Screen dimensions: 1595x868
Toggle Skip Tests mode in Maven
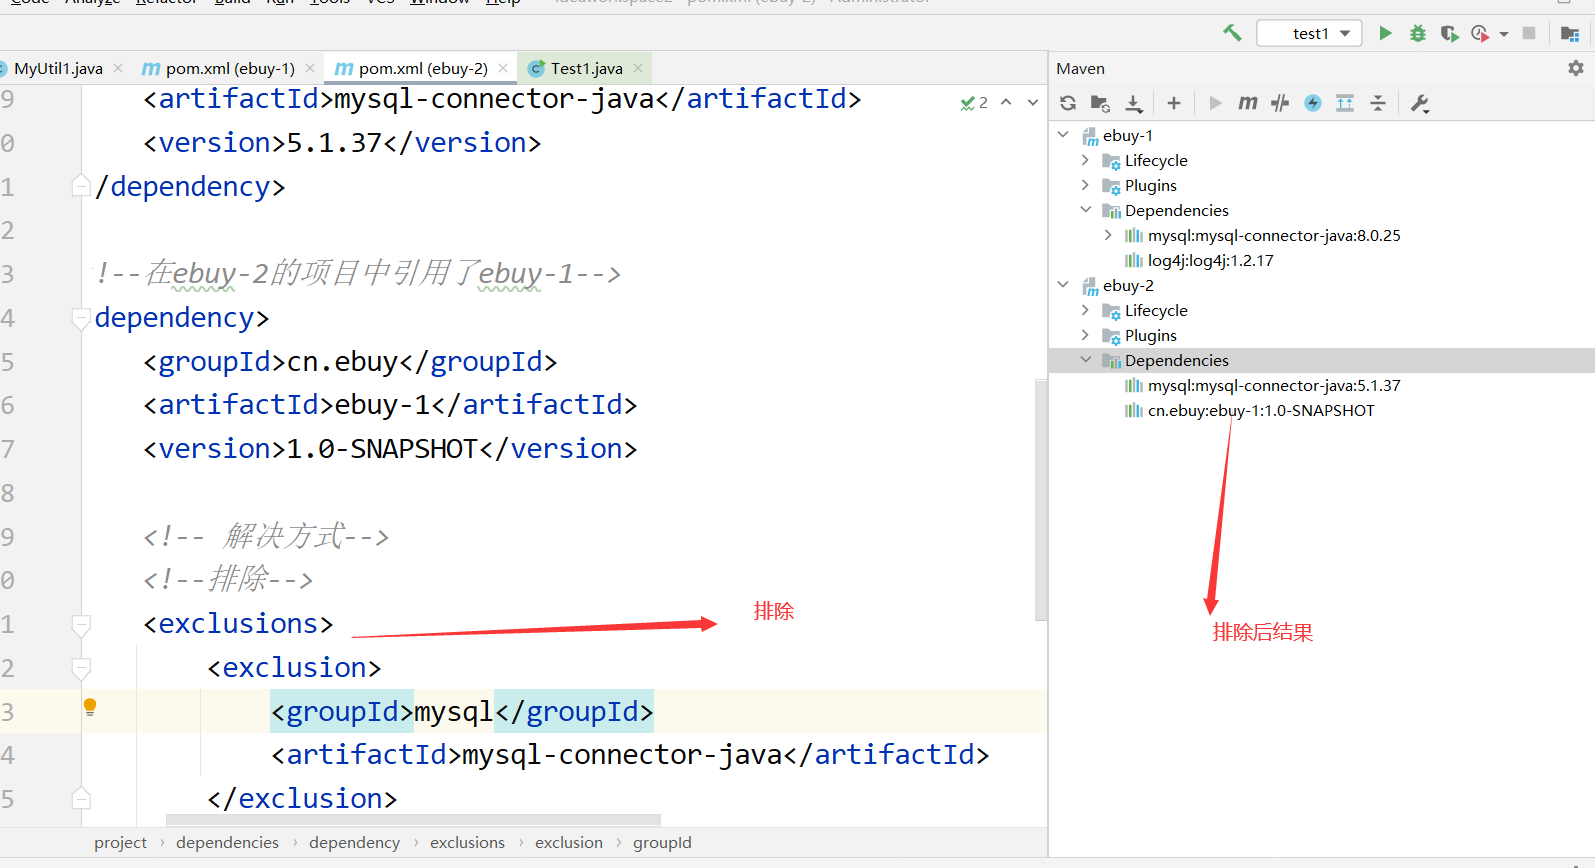tap(1280, 103)
